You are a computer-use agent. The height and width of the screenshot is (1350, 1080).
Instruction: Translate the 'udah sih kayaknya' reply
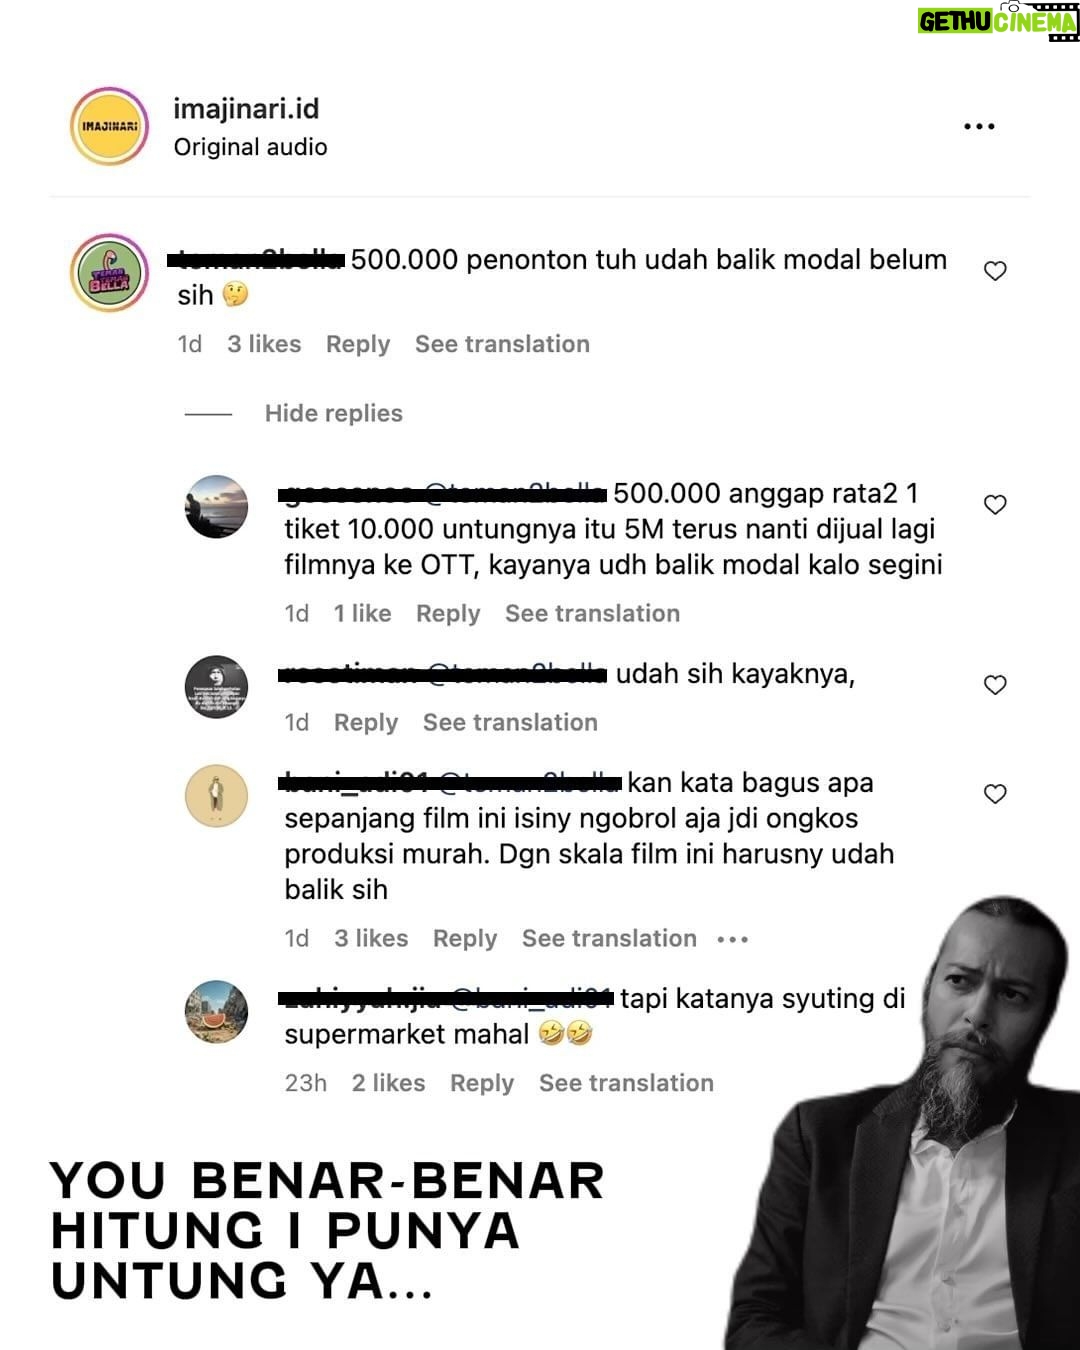510,722
